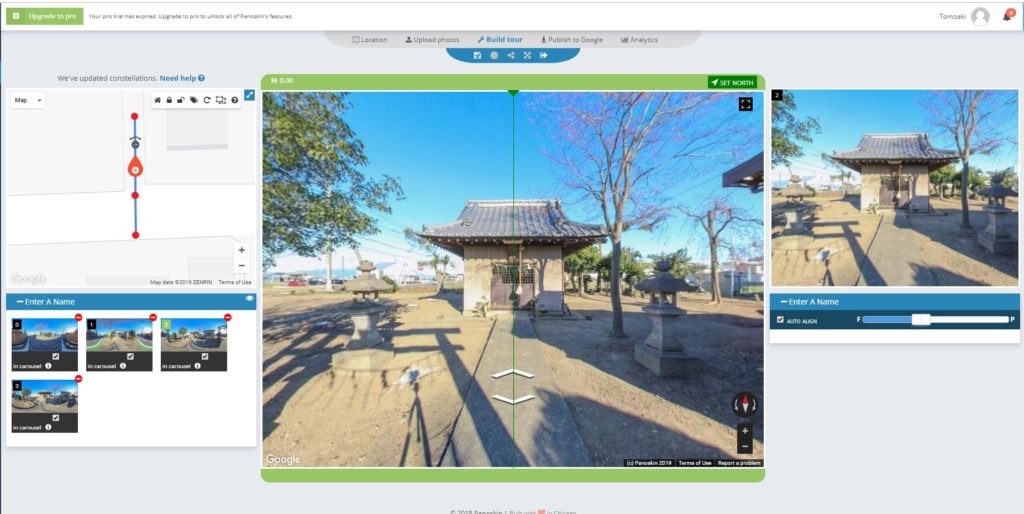Viewport: 1024px width, 514px height.
Task: Expand the map panel with blue arrow icon
Action: pos(249,95)
